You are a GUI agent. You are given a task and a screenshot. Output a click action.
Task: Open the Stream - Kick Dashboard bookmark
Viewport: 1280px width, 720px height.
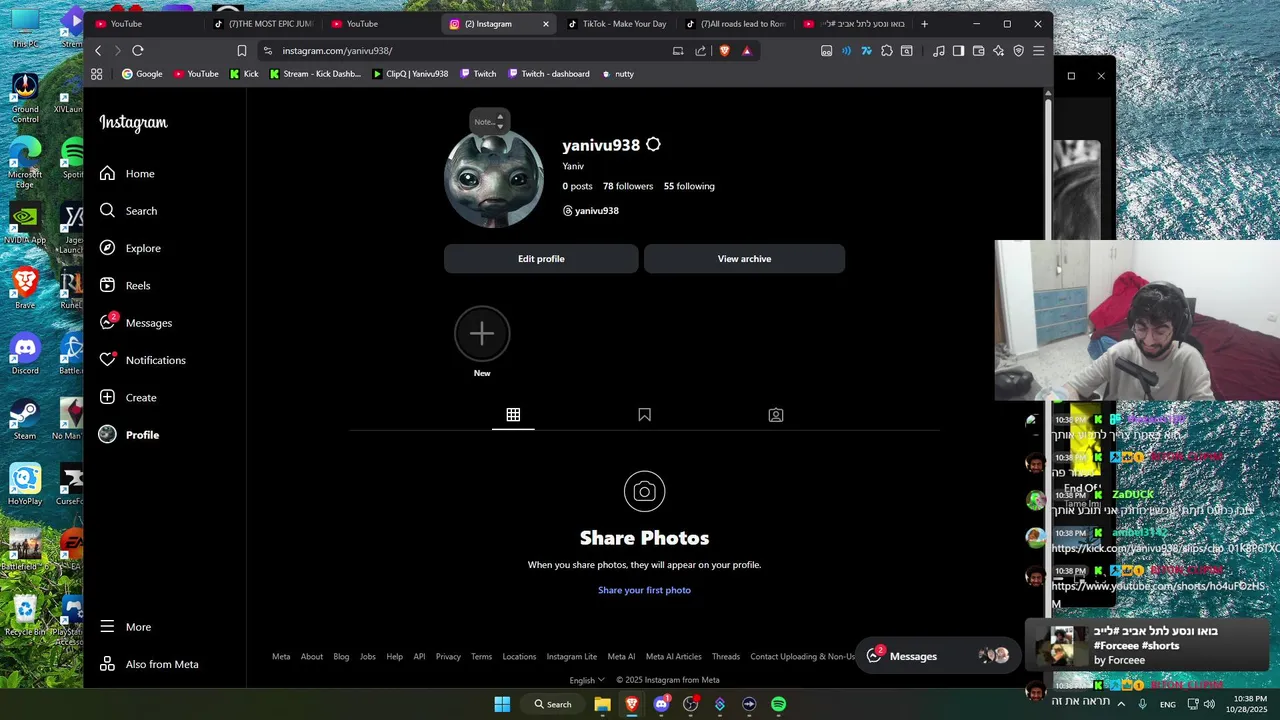coord(315,74)
